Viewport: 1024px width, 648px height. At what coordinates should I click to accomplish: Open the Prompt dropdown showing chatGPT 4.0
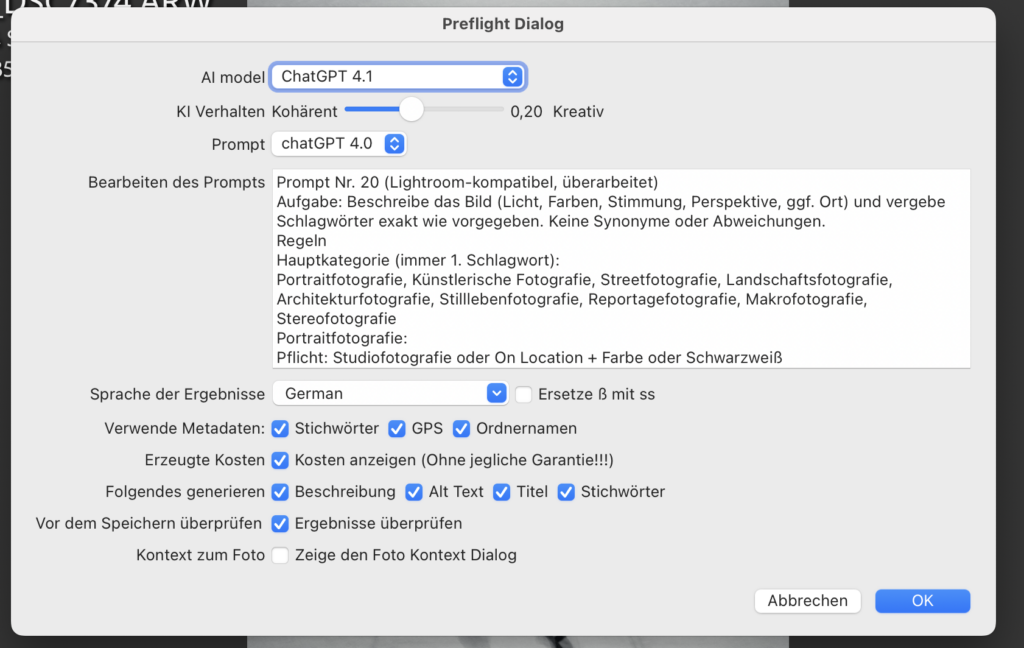(x=339, y=144)
